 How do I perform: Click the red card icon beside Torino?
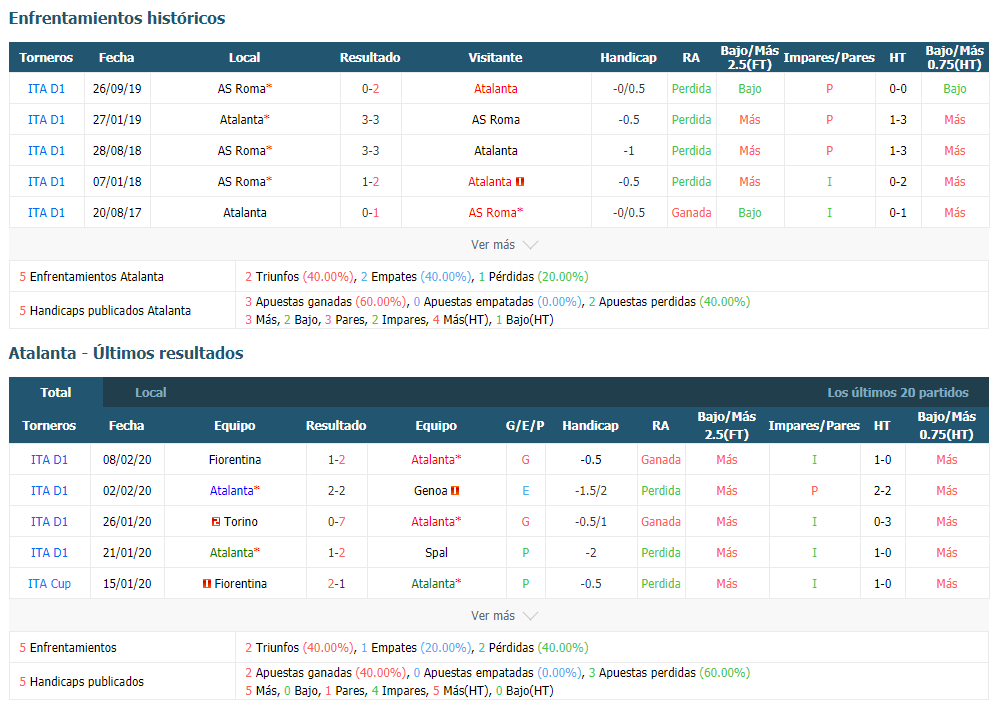coord(216,521)
